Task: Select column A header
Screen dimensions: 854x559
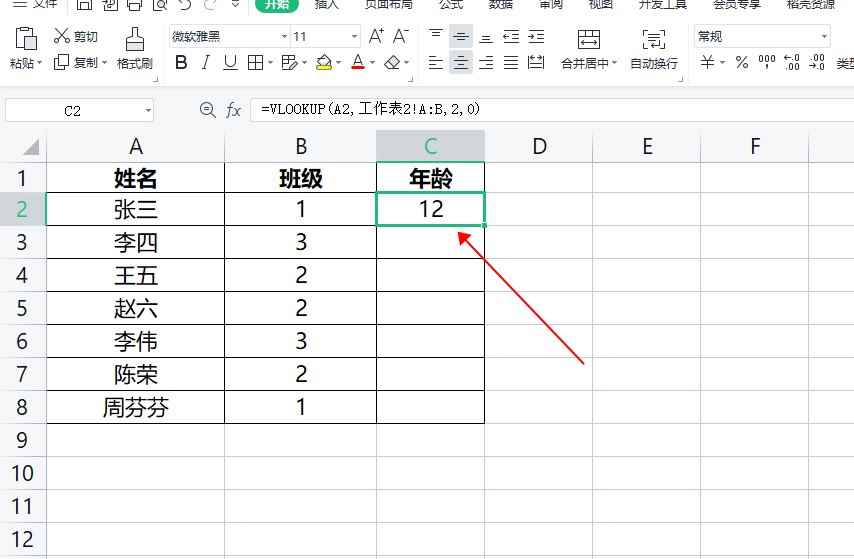Action: (x=136, y=146)
